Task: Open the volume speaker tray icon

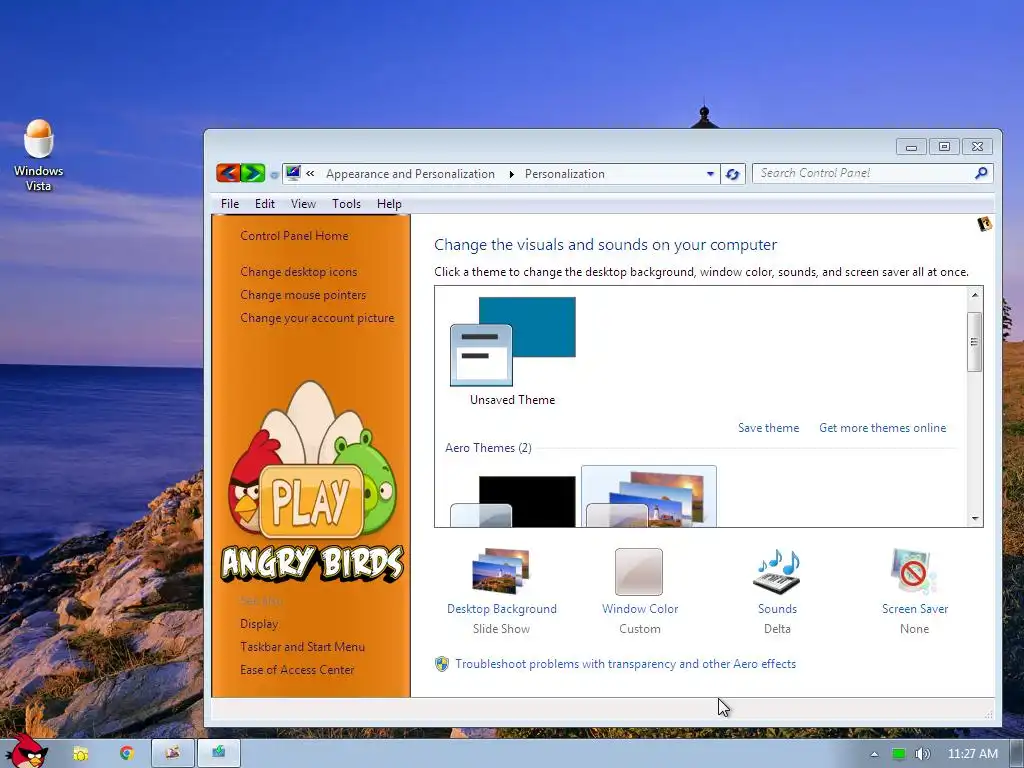Action: 922,754
